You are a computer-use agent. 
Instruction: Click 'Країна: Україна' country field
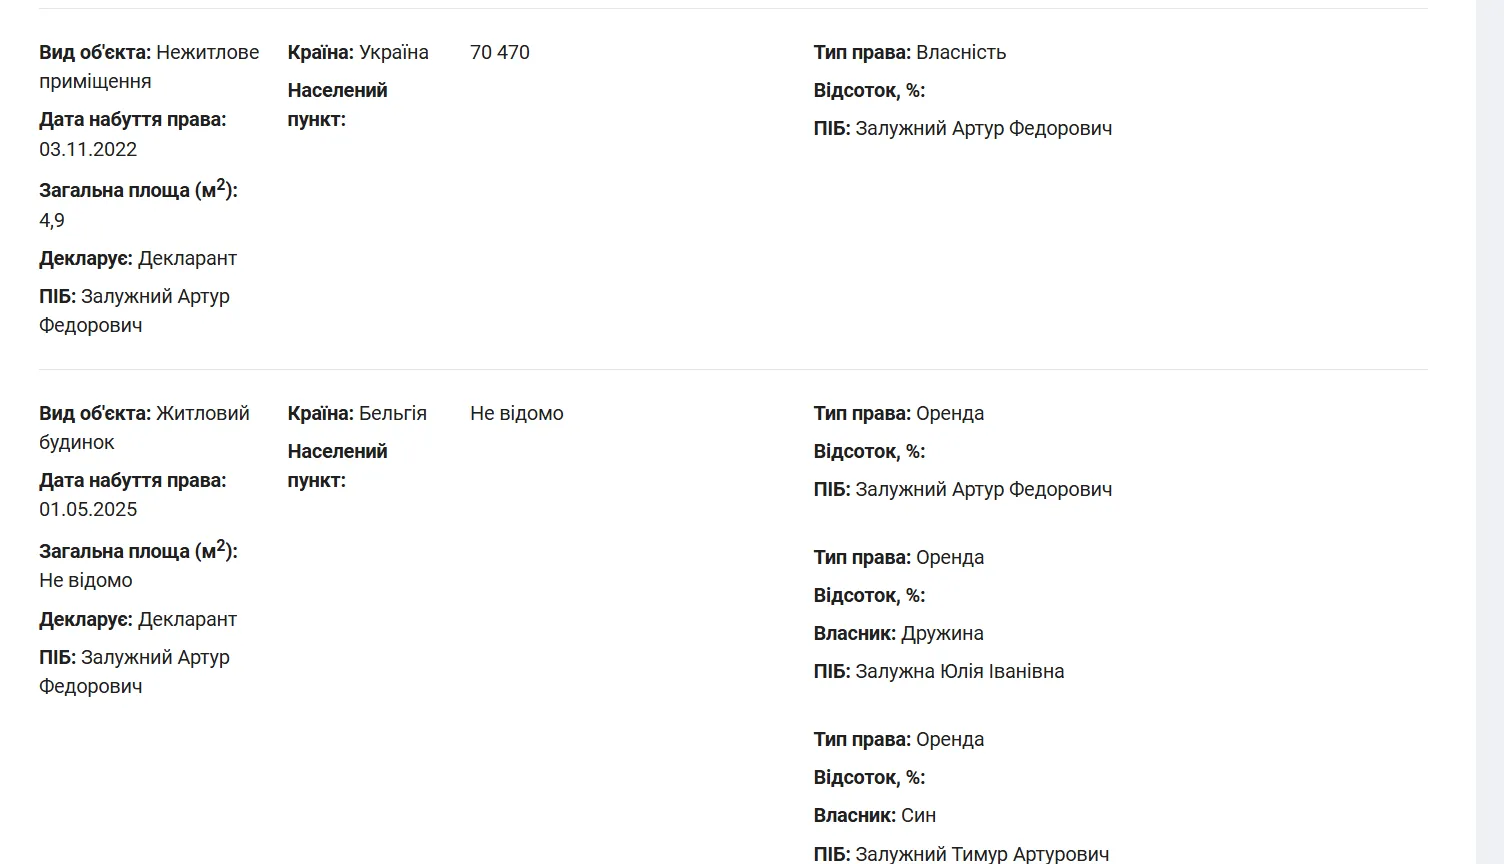click(358, 52)
